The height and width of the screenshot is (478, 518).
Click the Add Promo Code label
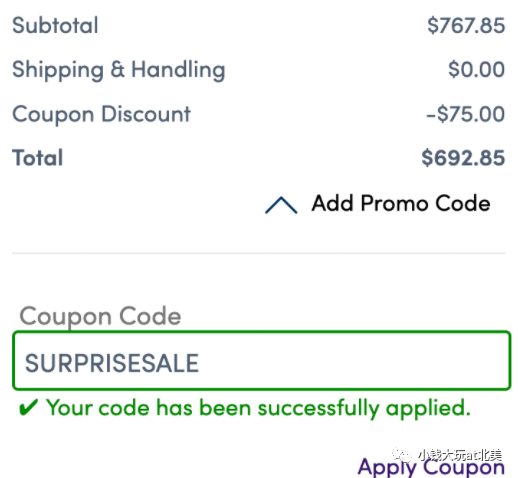click(401, 203)
